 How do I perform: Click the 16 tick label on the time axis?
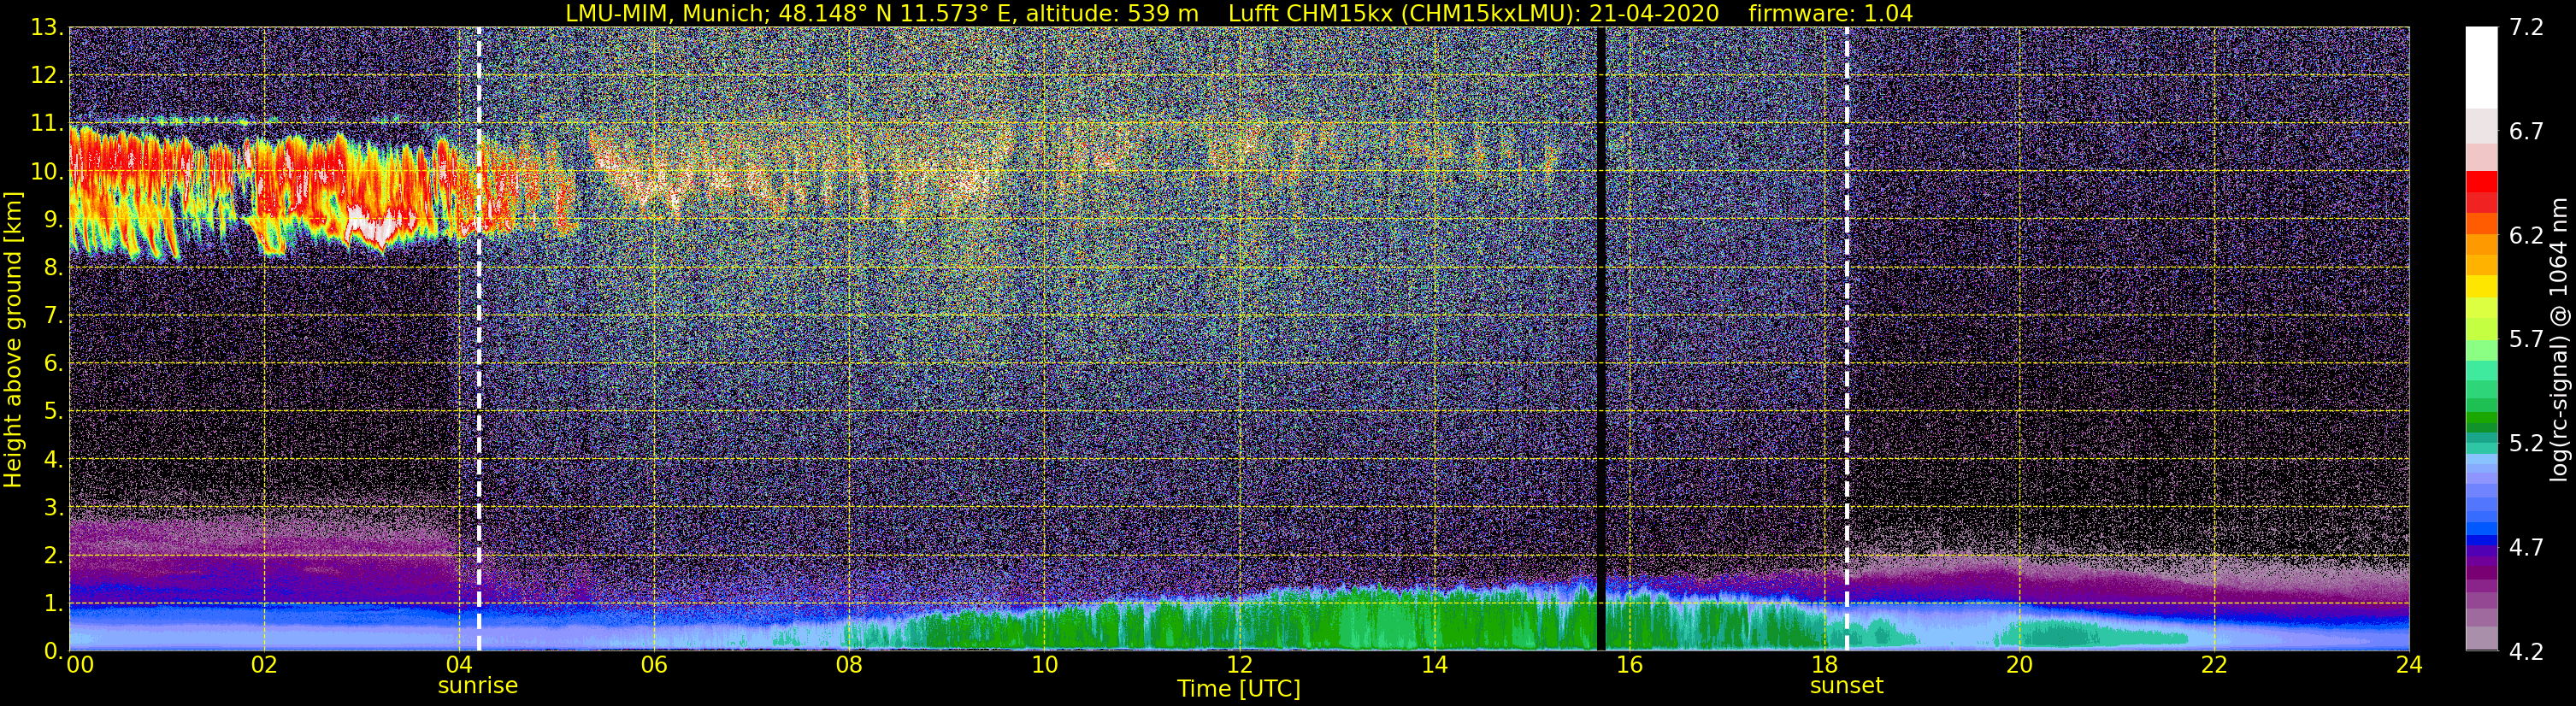[x=1629, y=666]
